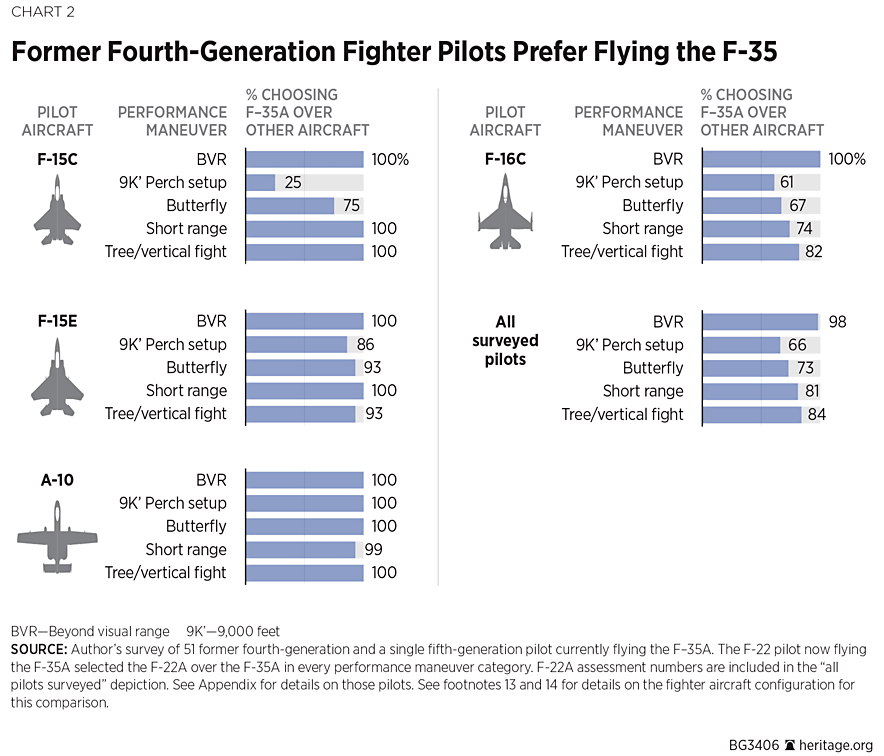This screenshot has width=884, height=756.
Task: Select the F-15C Butterfly 75 percent bar
Action: [x=289, y=205]
